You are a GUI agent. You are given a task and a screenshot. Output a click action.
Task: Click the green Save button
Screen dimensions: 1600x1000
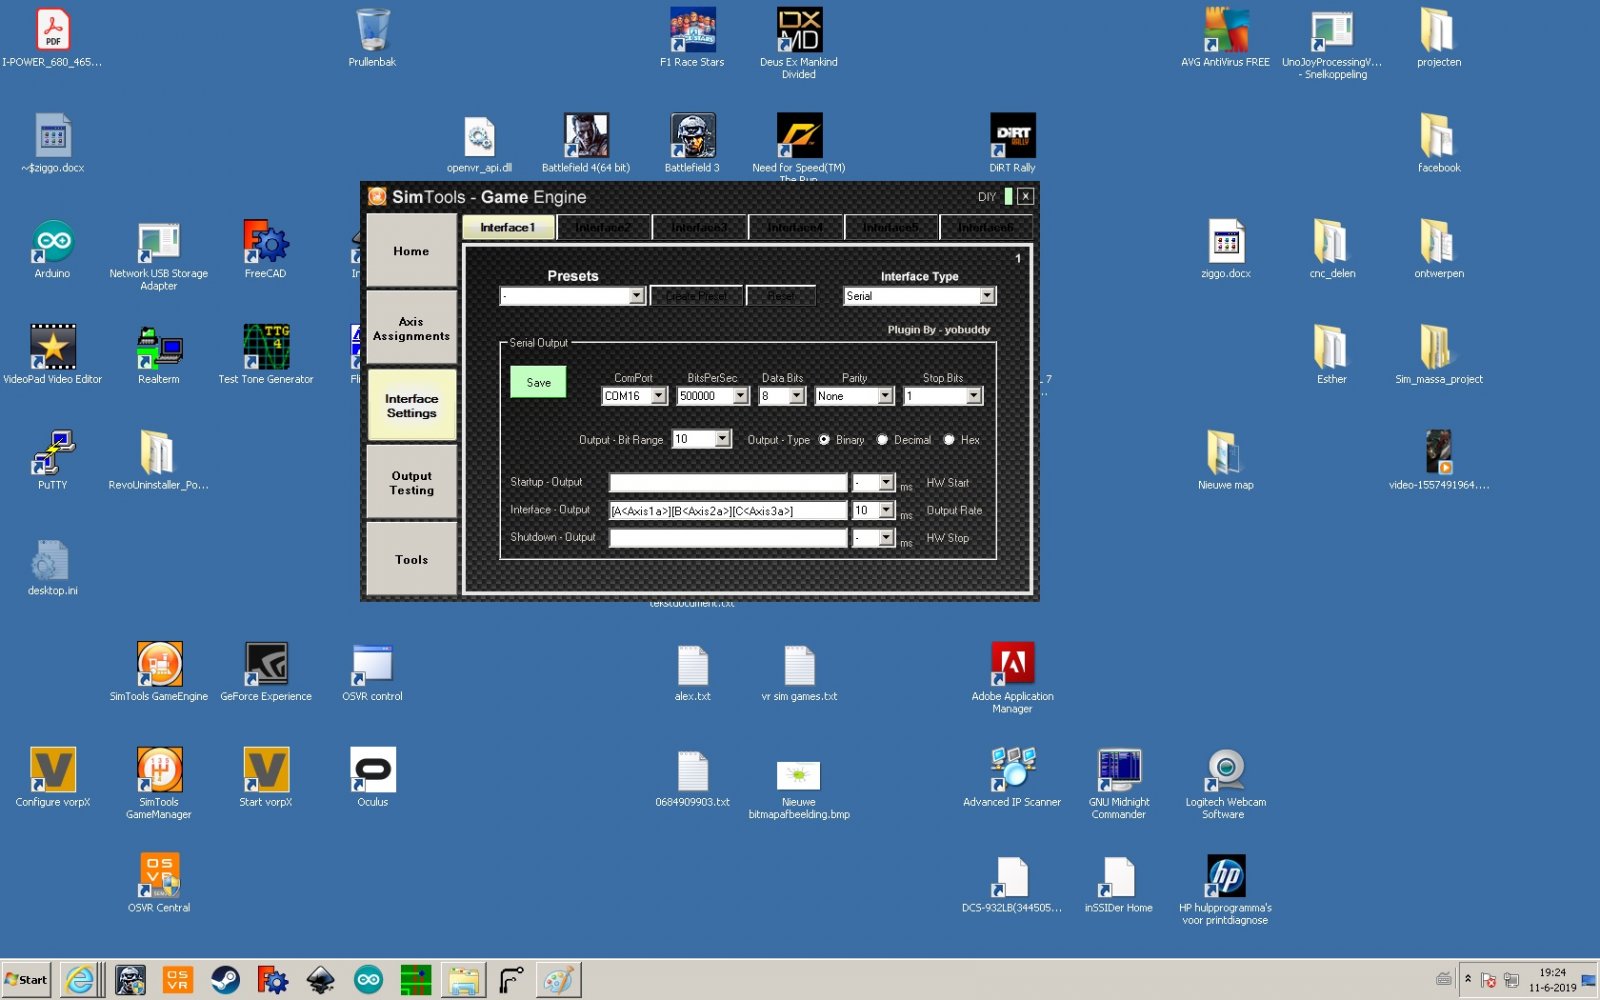[538, 382]
